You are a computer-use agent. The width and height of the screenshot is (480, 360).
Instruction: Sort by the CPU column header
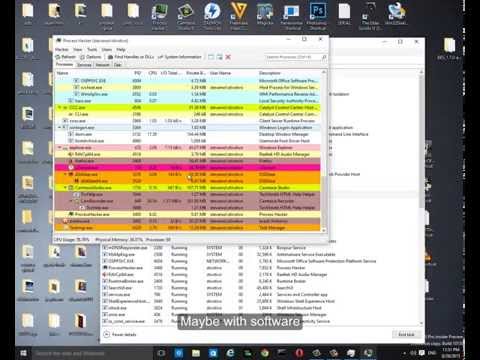click(x=152, y=73)
